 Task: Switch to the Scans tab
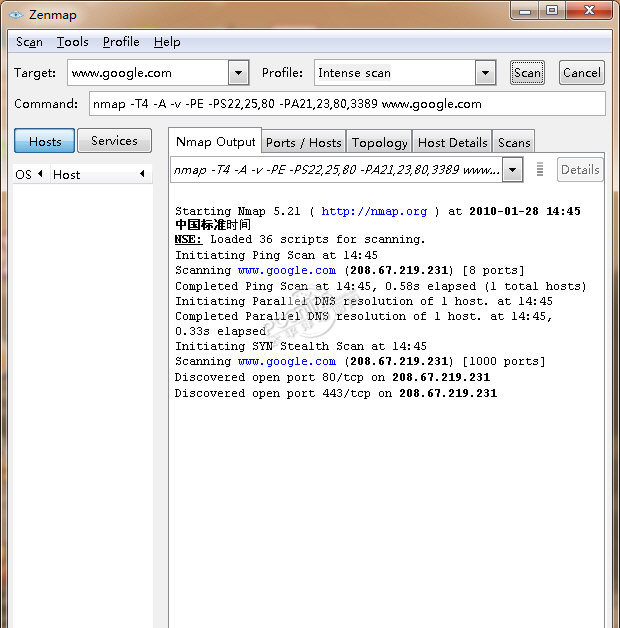[x=514, y=143]
